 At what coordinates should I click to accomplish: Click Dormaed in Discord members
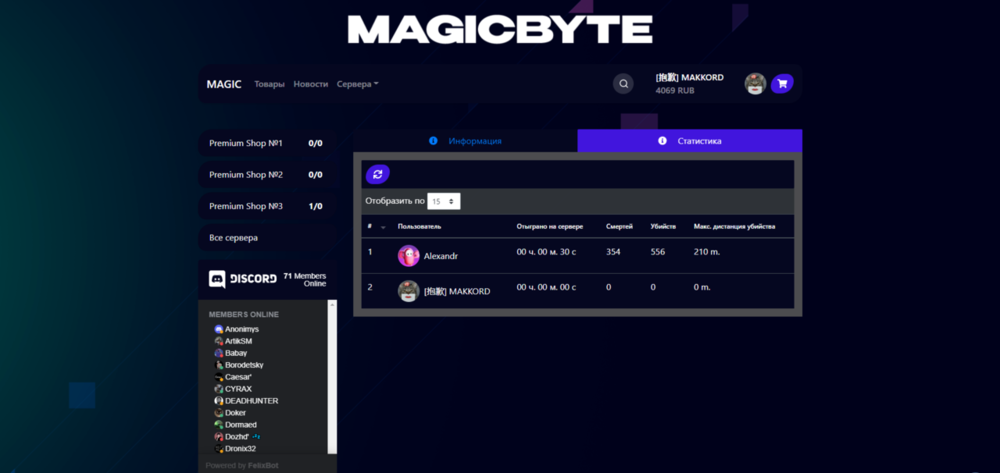(x=241, y=425)
